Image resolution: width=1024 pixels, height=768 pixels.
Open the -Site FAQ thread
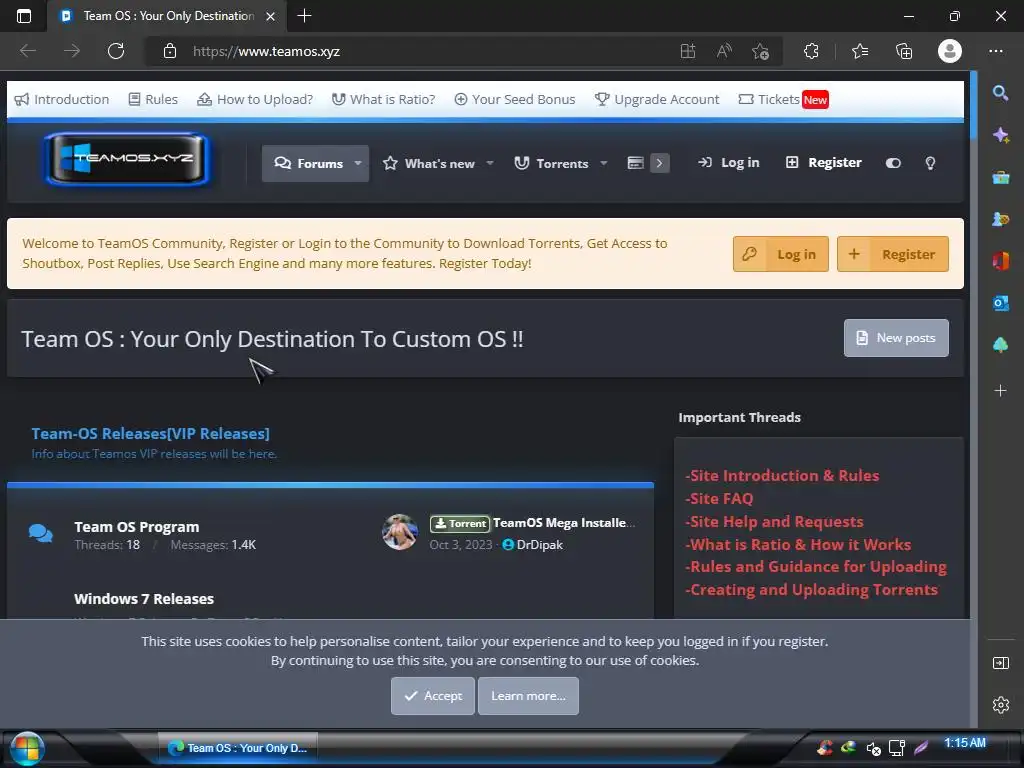coord(719,498)
